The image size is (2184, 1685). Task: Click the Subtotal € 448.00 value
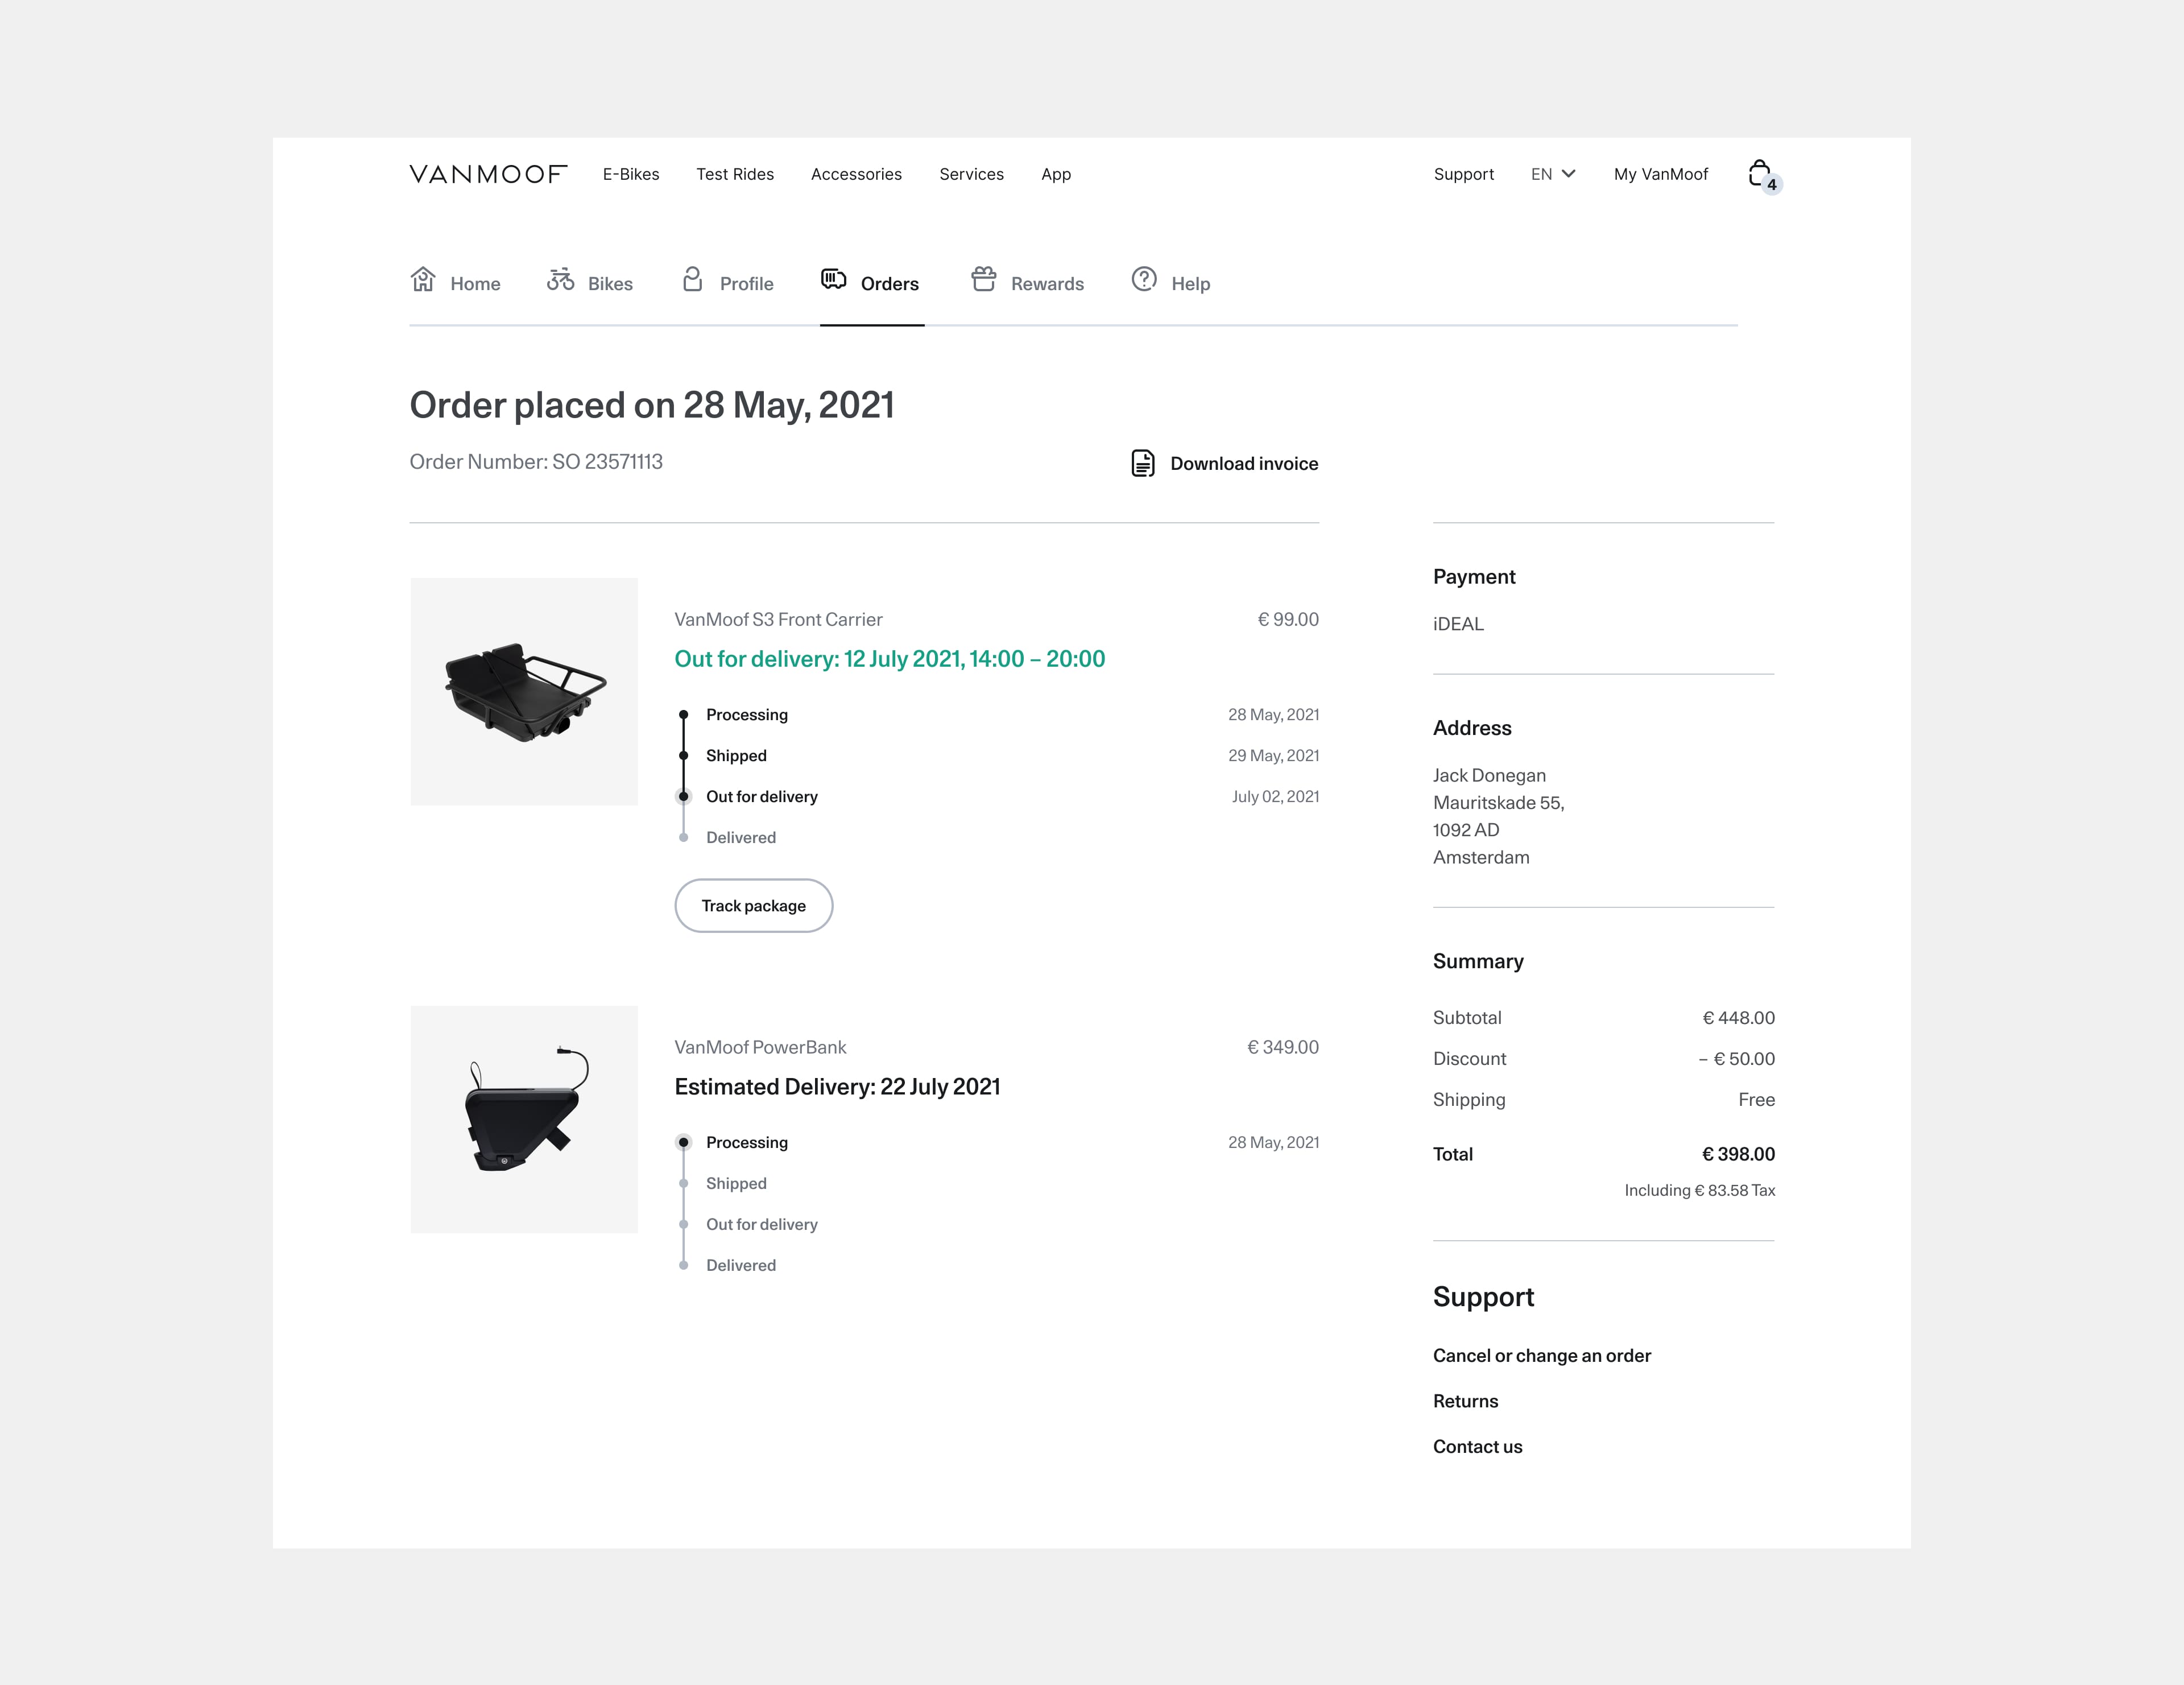click(x=1738, y=1017)
